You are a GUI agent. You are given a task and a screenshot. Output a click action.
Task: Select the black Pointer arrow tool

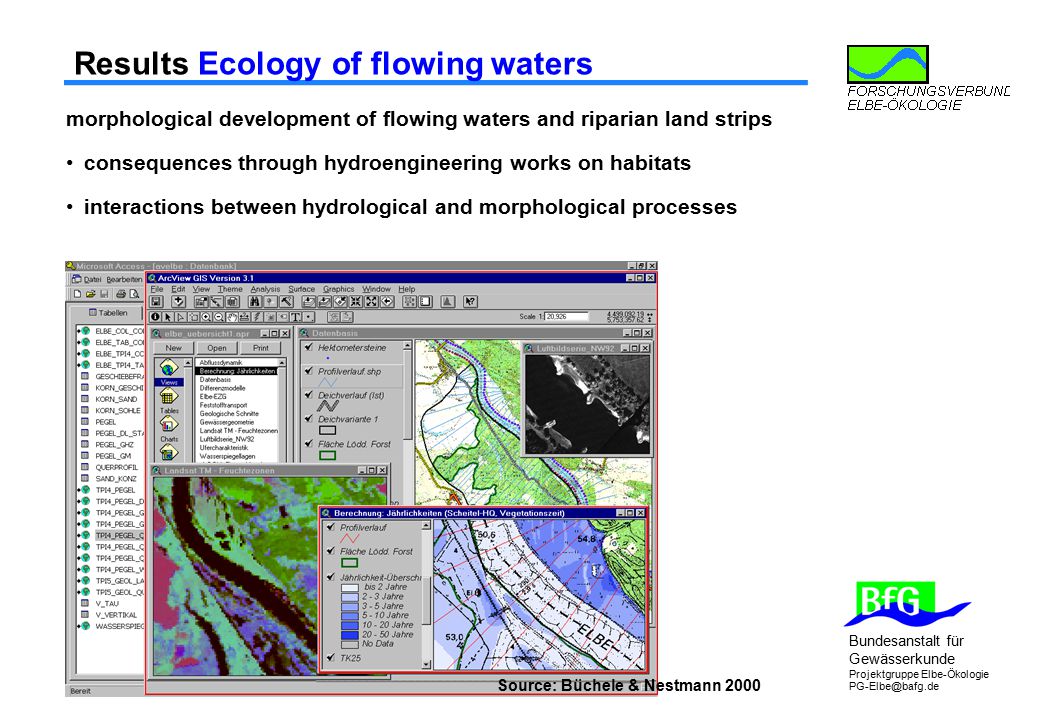[168, 317]
